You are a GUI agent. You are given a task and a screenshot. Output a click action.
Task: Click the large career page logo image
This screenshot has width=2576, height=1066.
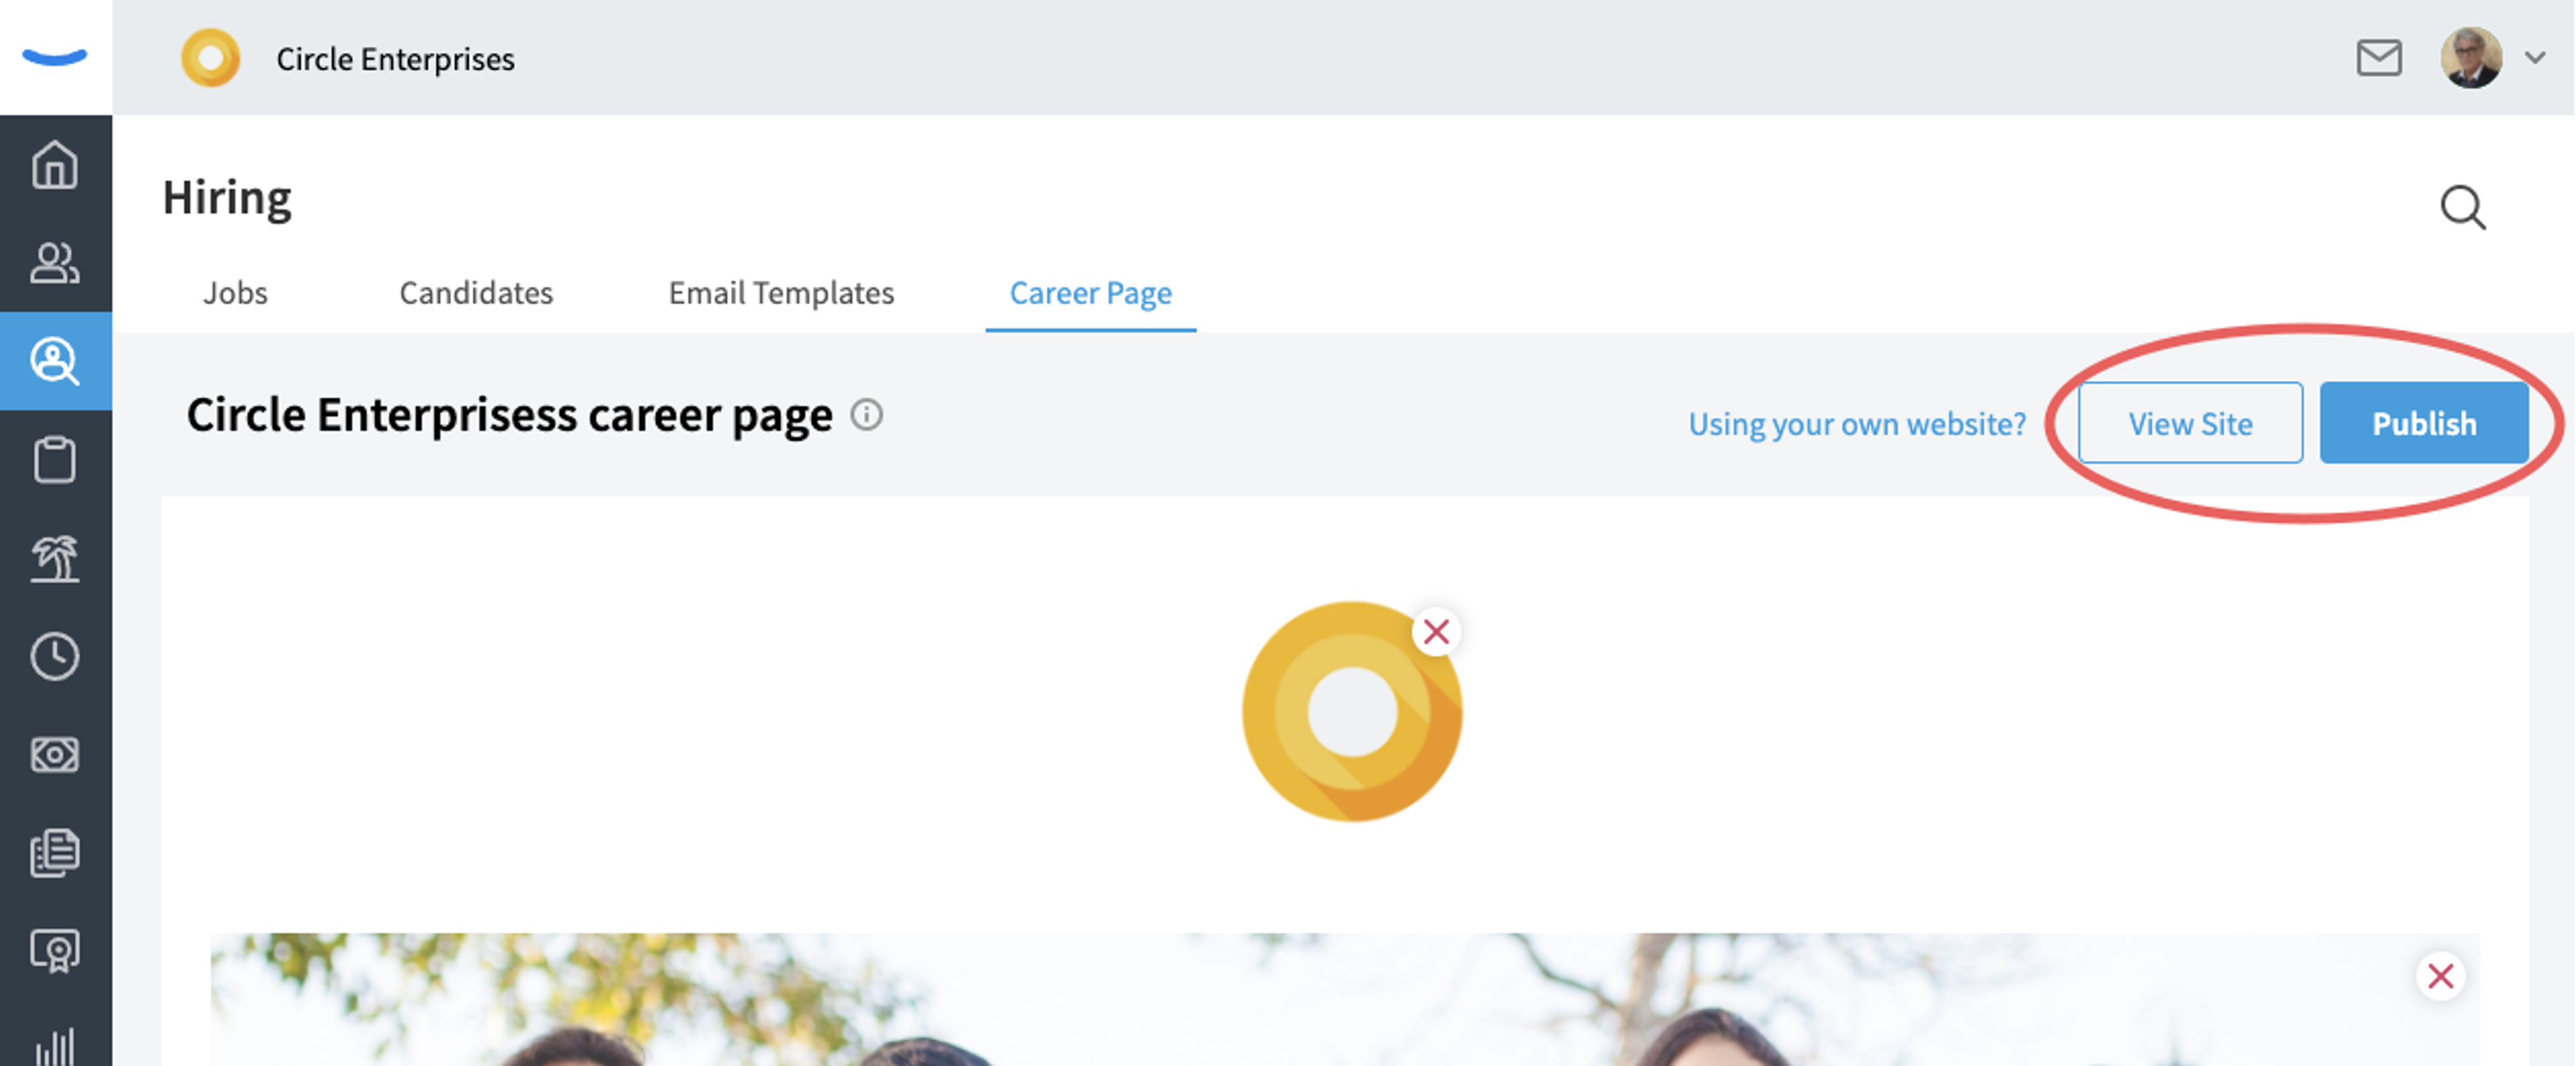[x=1352, y=712]
